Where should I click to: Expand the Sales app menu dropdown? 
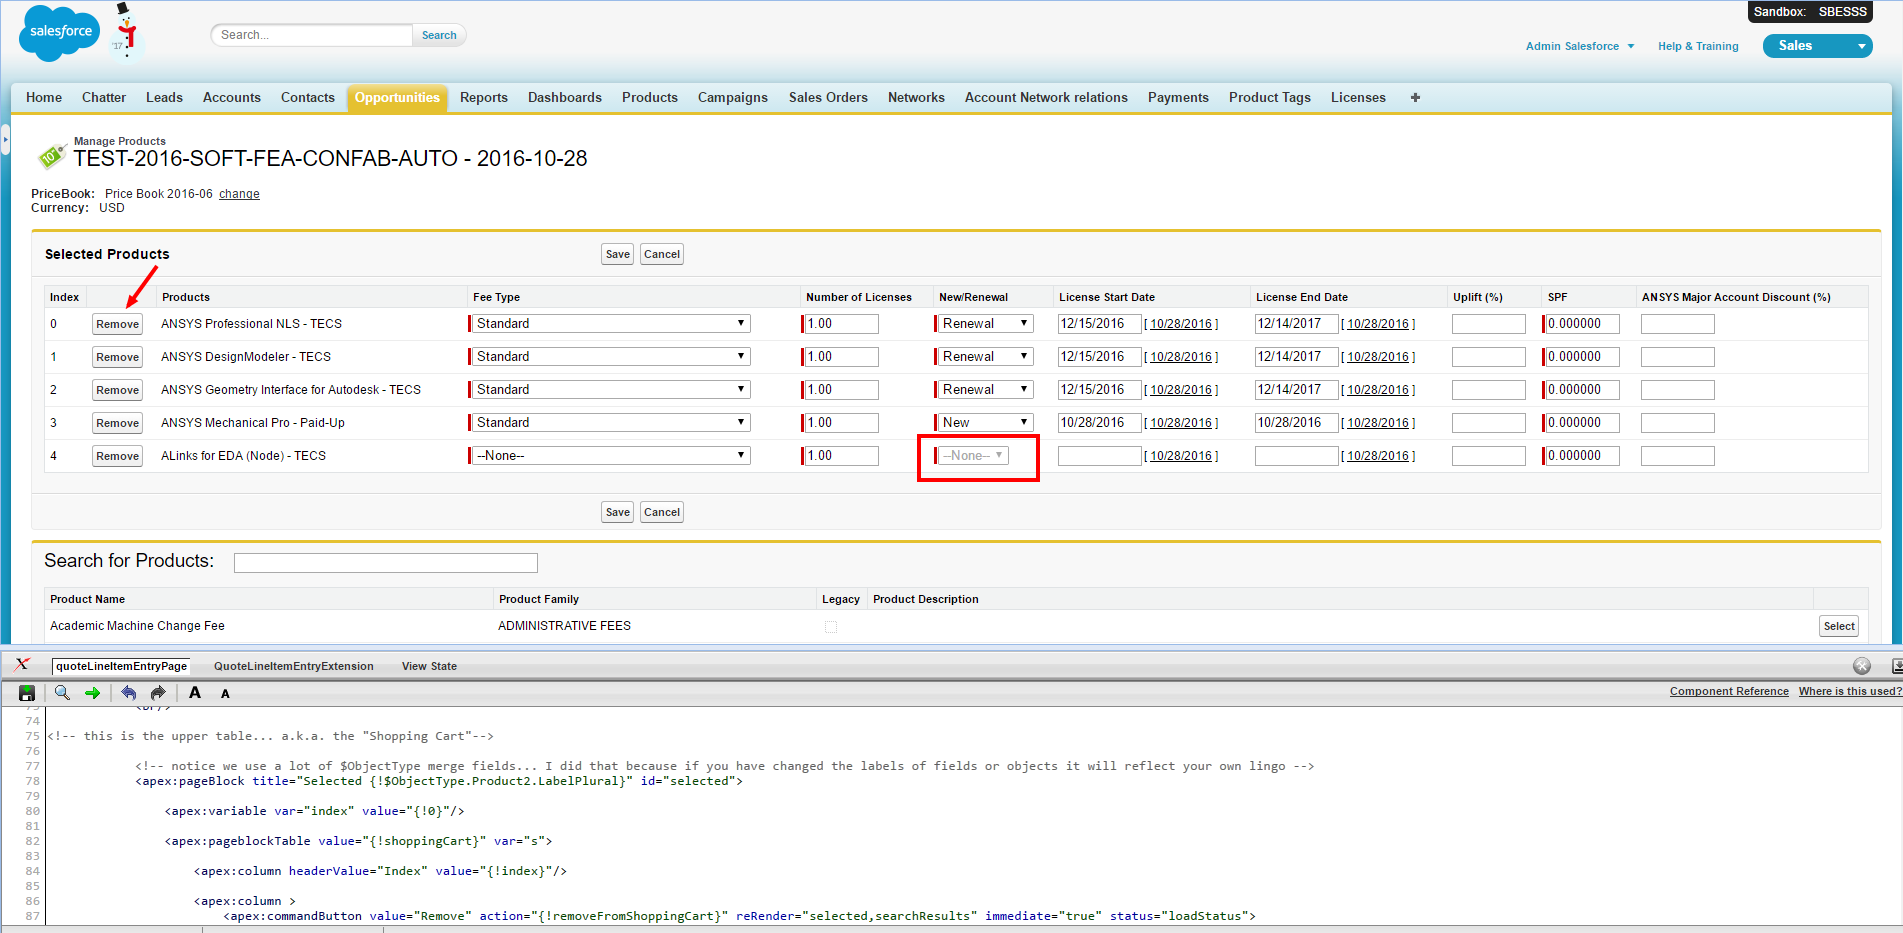coord(1861,46)
